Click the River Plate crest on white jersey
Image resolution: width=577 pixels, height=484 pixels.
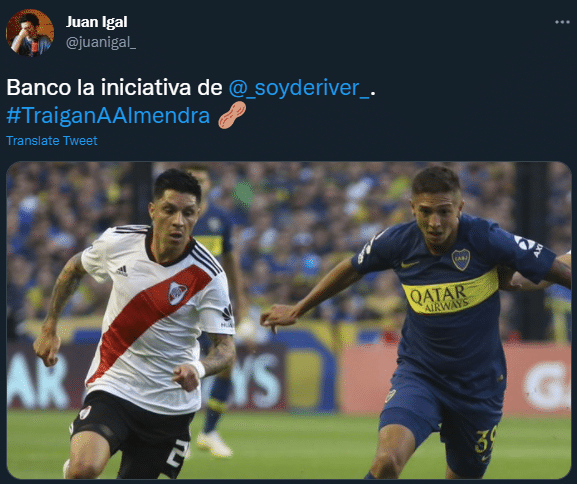click(178, 292)
